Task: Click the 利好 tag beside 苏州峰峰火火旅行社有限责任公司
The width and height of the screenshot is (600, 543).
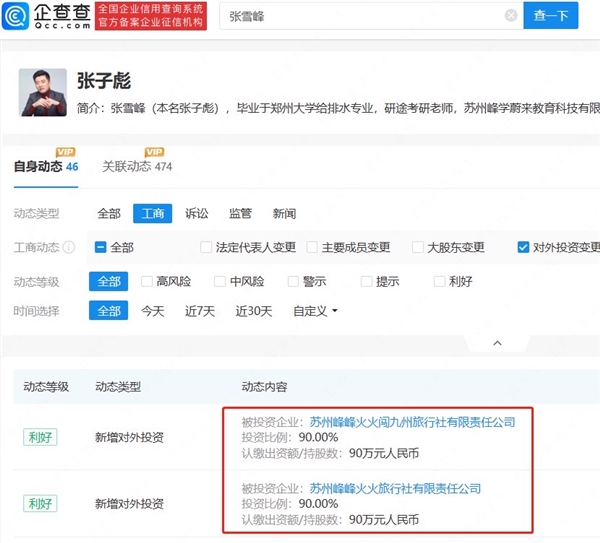Action: coord(40,503)
